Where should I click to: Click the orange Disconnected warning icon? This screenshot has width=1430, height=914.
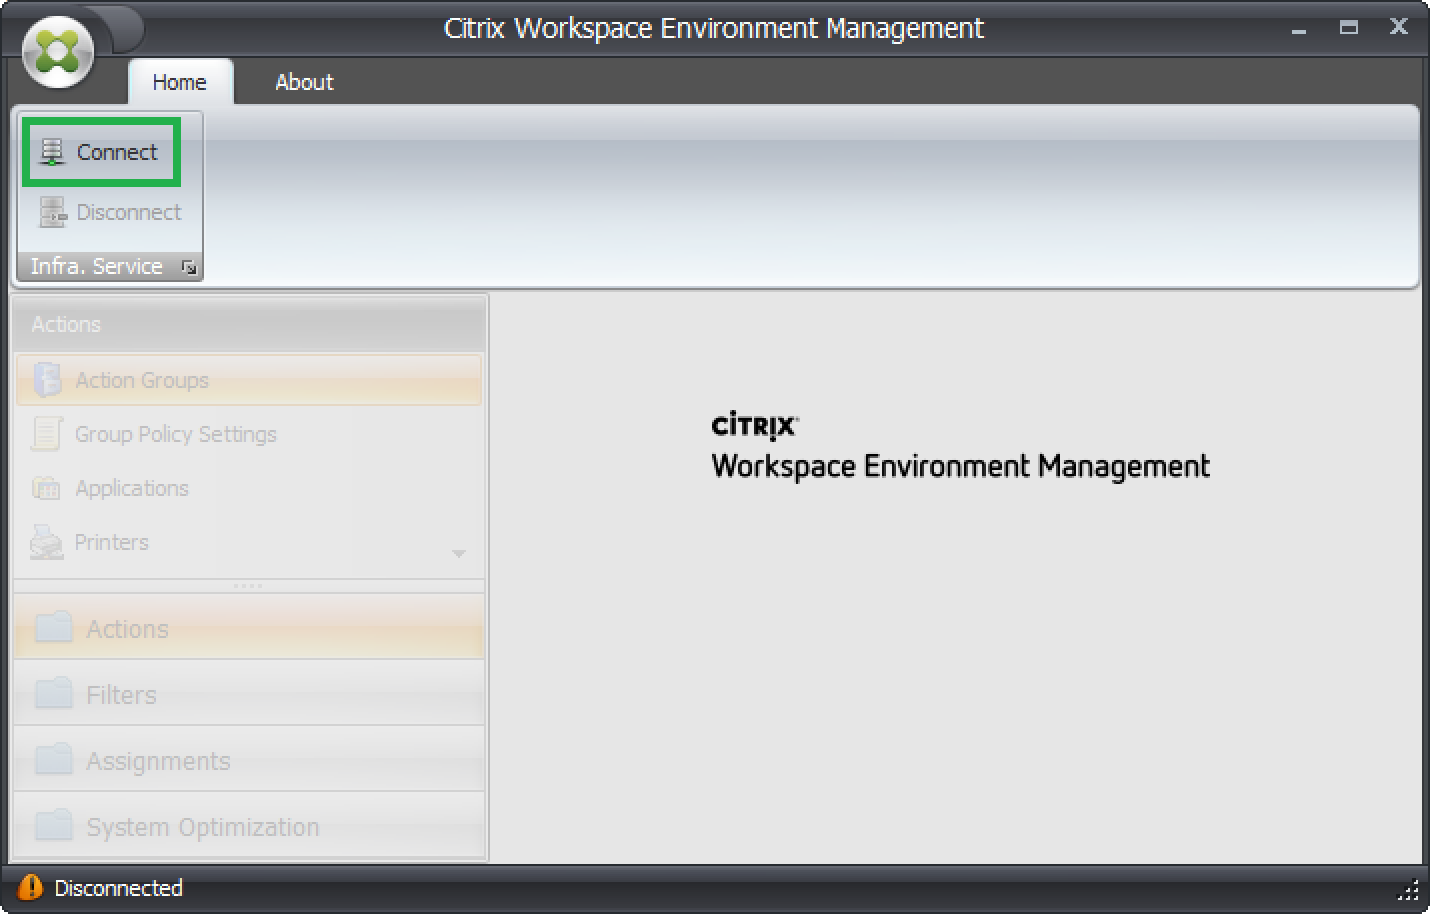coord(31,887)
